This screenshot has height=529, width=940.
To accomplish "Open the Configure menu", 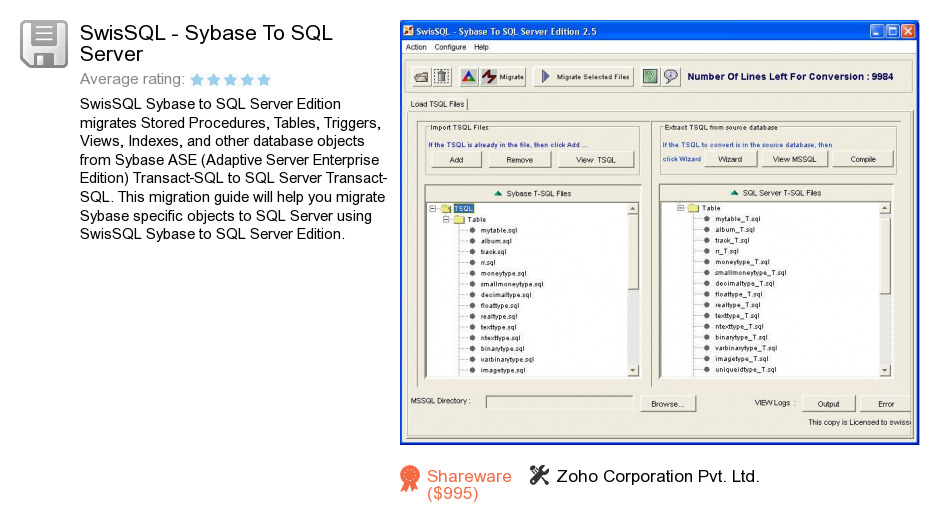I will [450, 47].
